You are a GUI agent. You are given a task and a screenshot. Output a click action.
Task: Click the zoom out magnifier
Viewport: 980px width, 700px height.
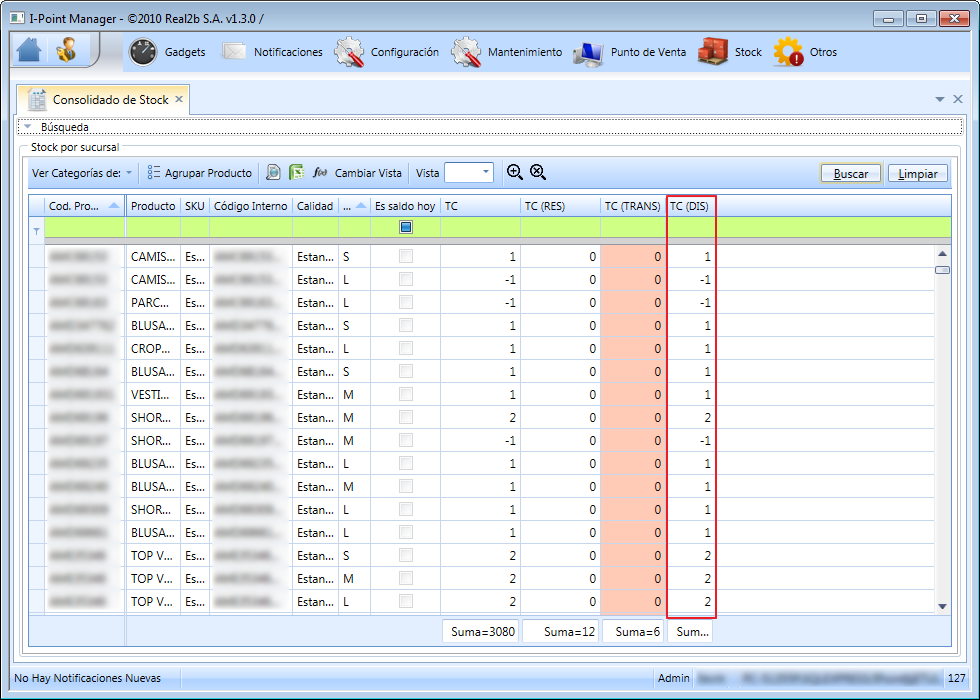[x=538, y=172]
